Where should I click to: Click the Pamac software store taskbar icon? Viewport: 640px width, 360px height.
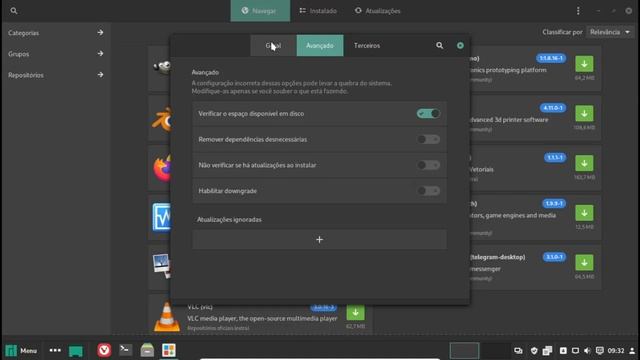click(x=169, y=350)
